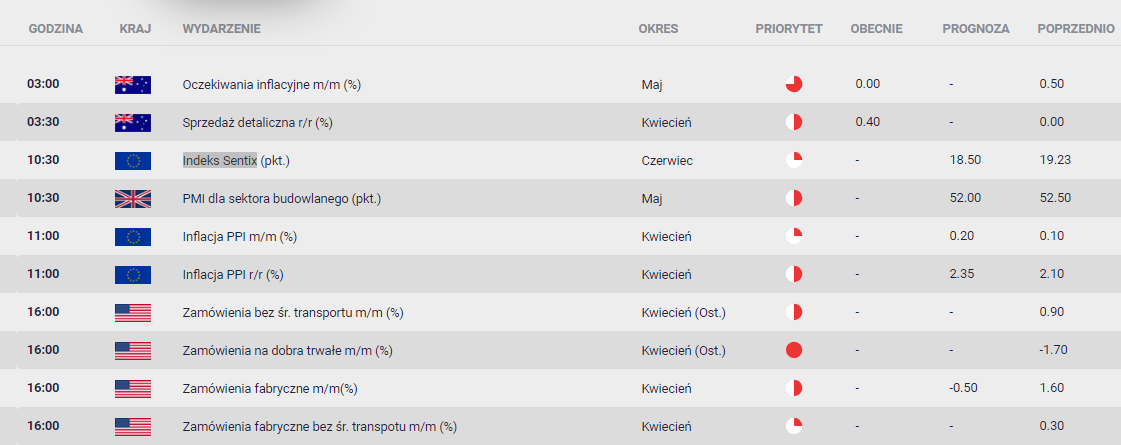Sort by the GODZINA column header

56,29
